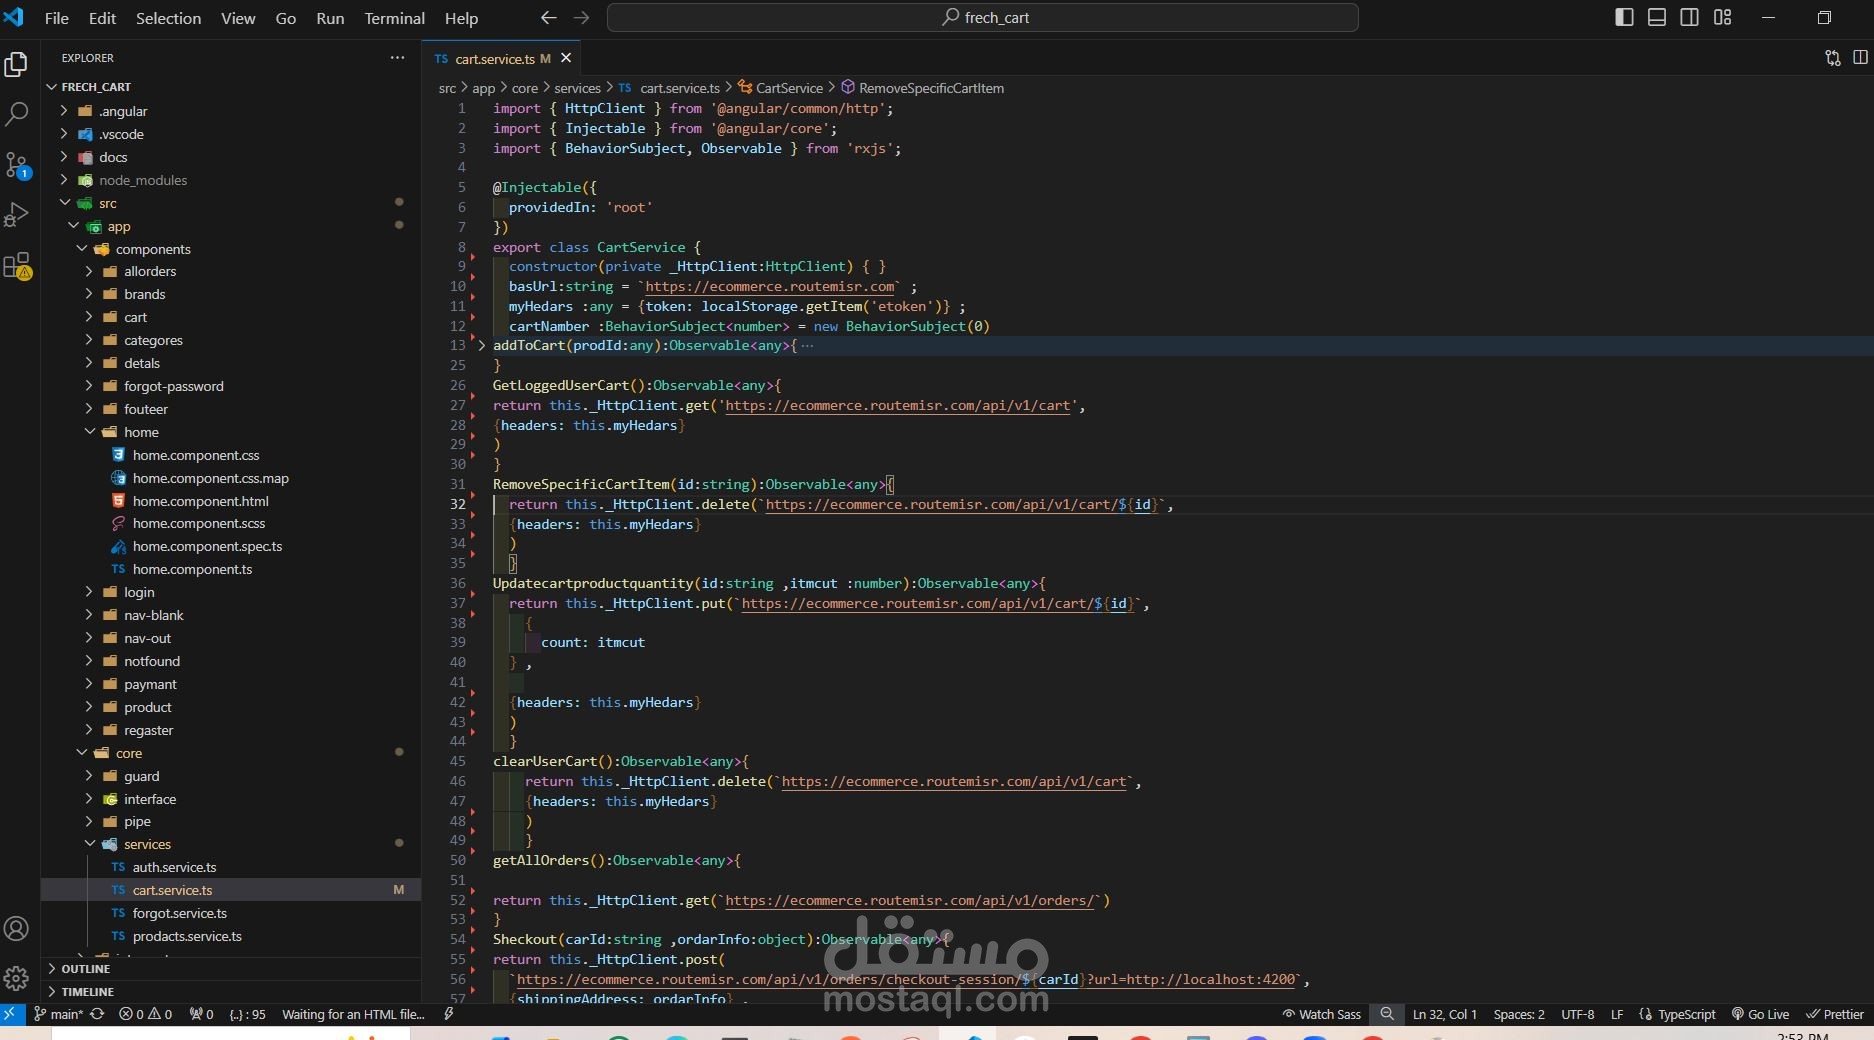This screenshot has height=1040, width=1874.
Task: Toggle the secondary side bar layout icon
Action: (x=1689, y=18)
